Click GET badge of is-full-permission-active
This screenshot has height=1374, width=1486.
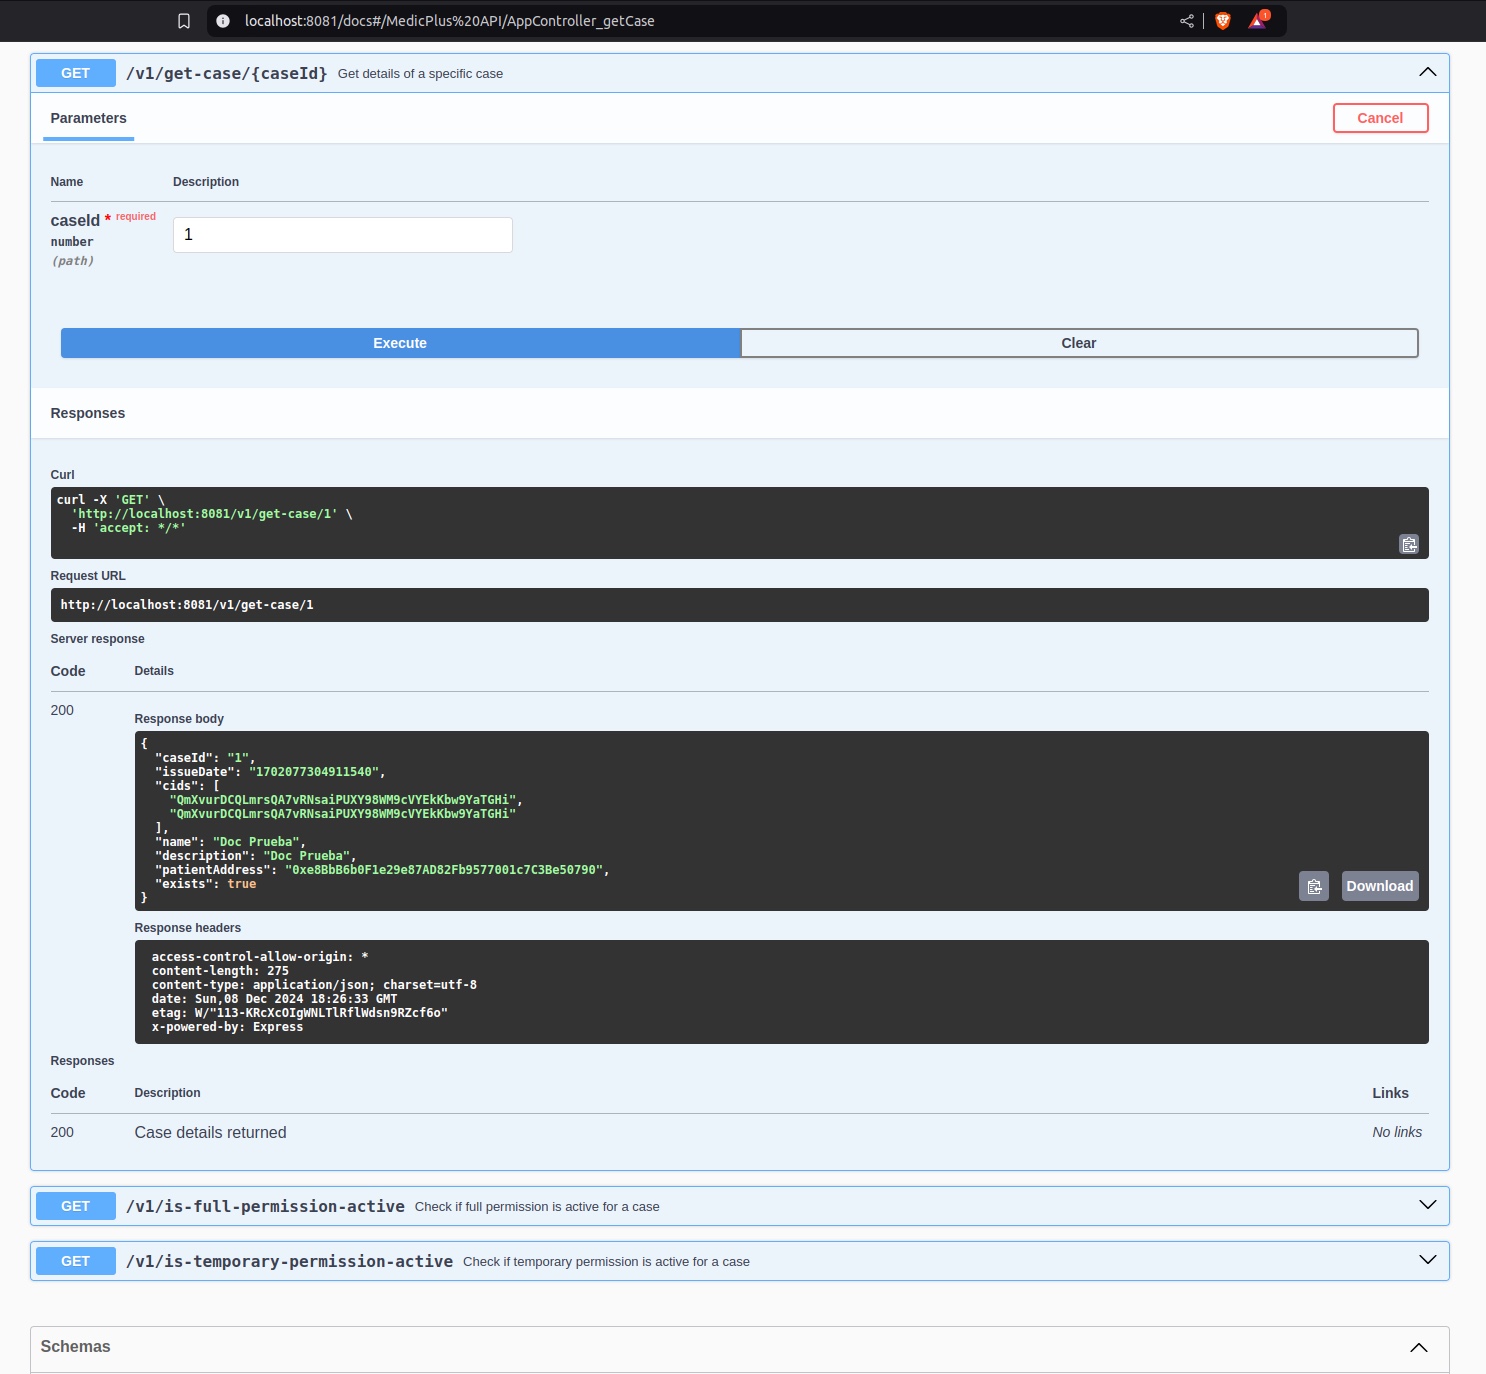(76, 1206)
